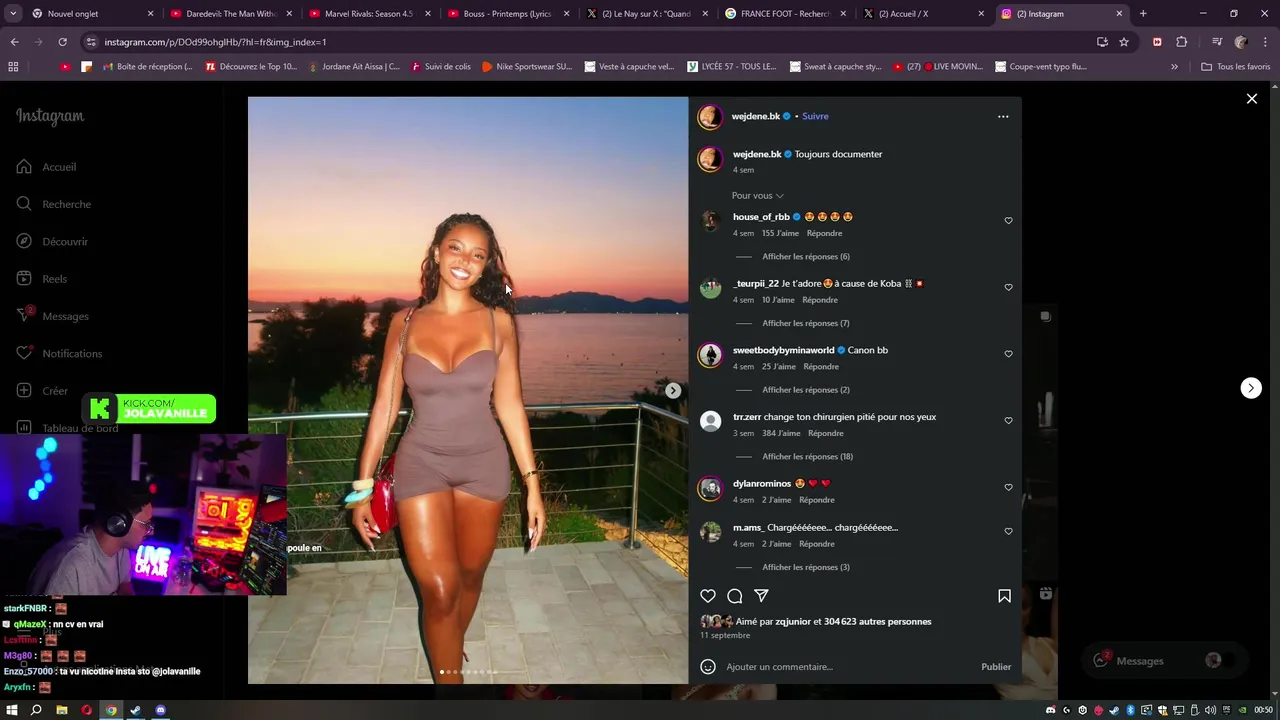The height and width of the screenshot is (720, 1280).
Task: Reload the page
Action: click(62, 42)
